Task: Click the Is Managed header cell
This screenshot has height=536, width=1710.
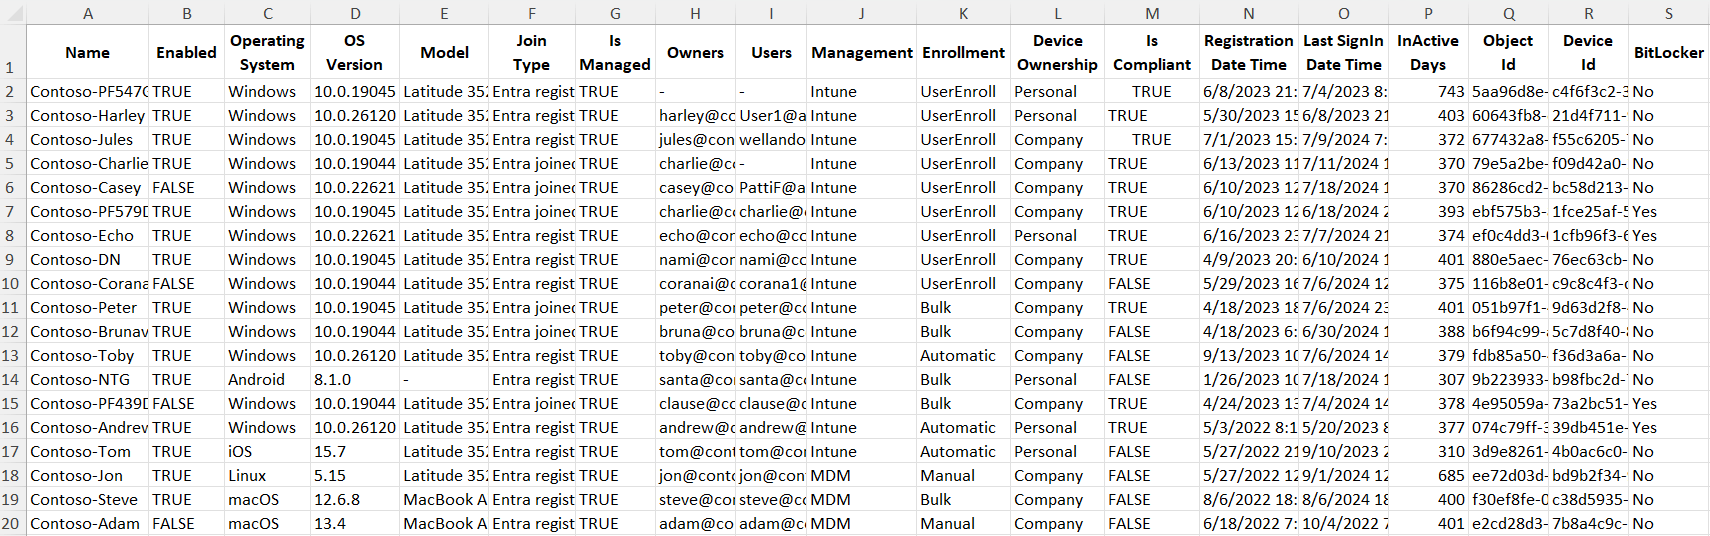Action: pos(615,52)
